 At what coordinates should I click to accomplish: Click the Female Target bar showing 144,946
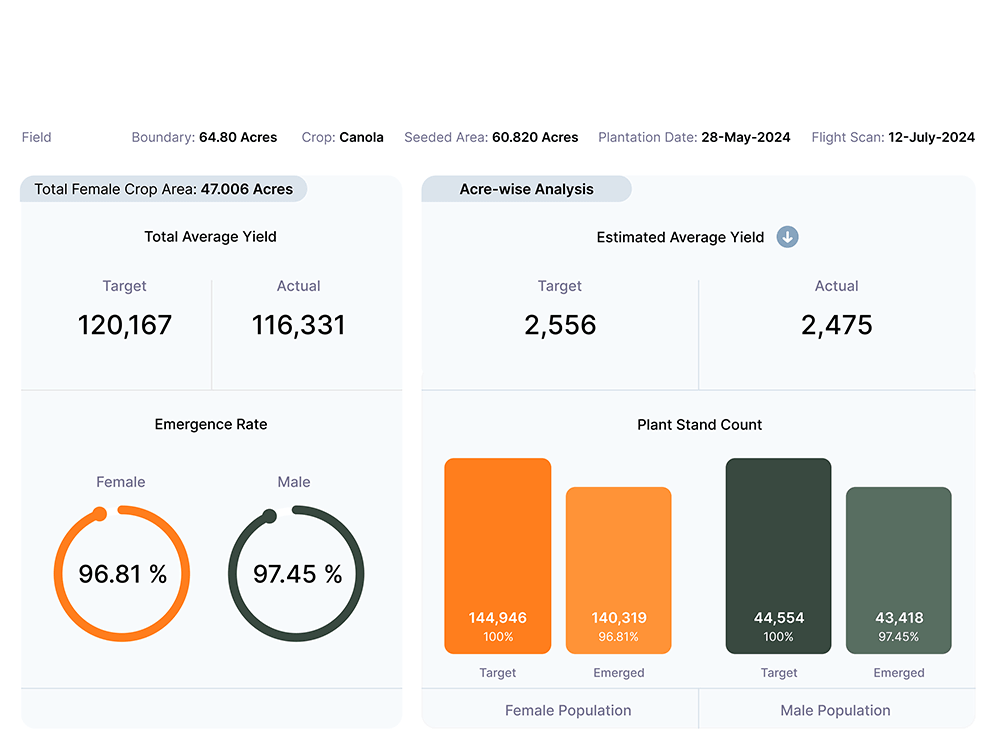[x=498, y=555]
